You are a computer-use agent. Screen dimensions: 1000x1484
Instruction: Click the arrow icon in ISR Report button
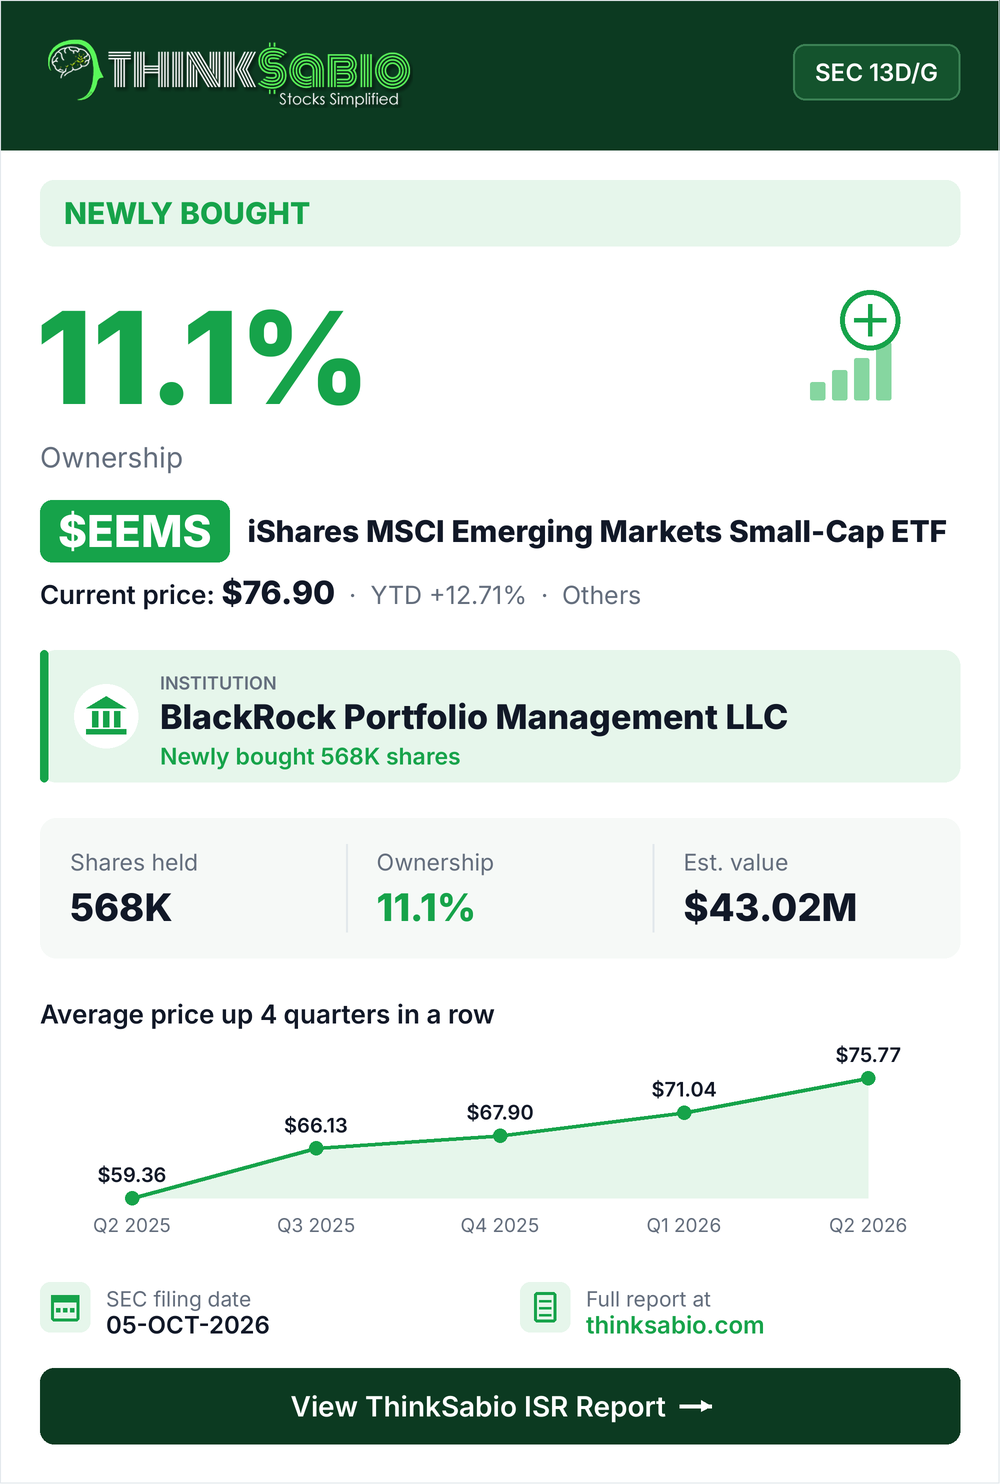coord(696,1406)
